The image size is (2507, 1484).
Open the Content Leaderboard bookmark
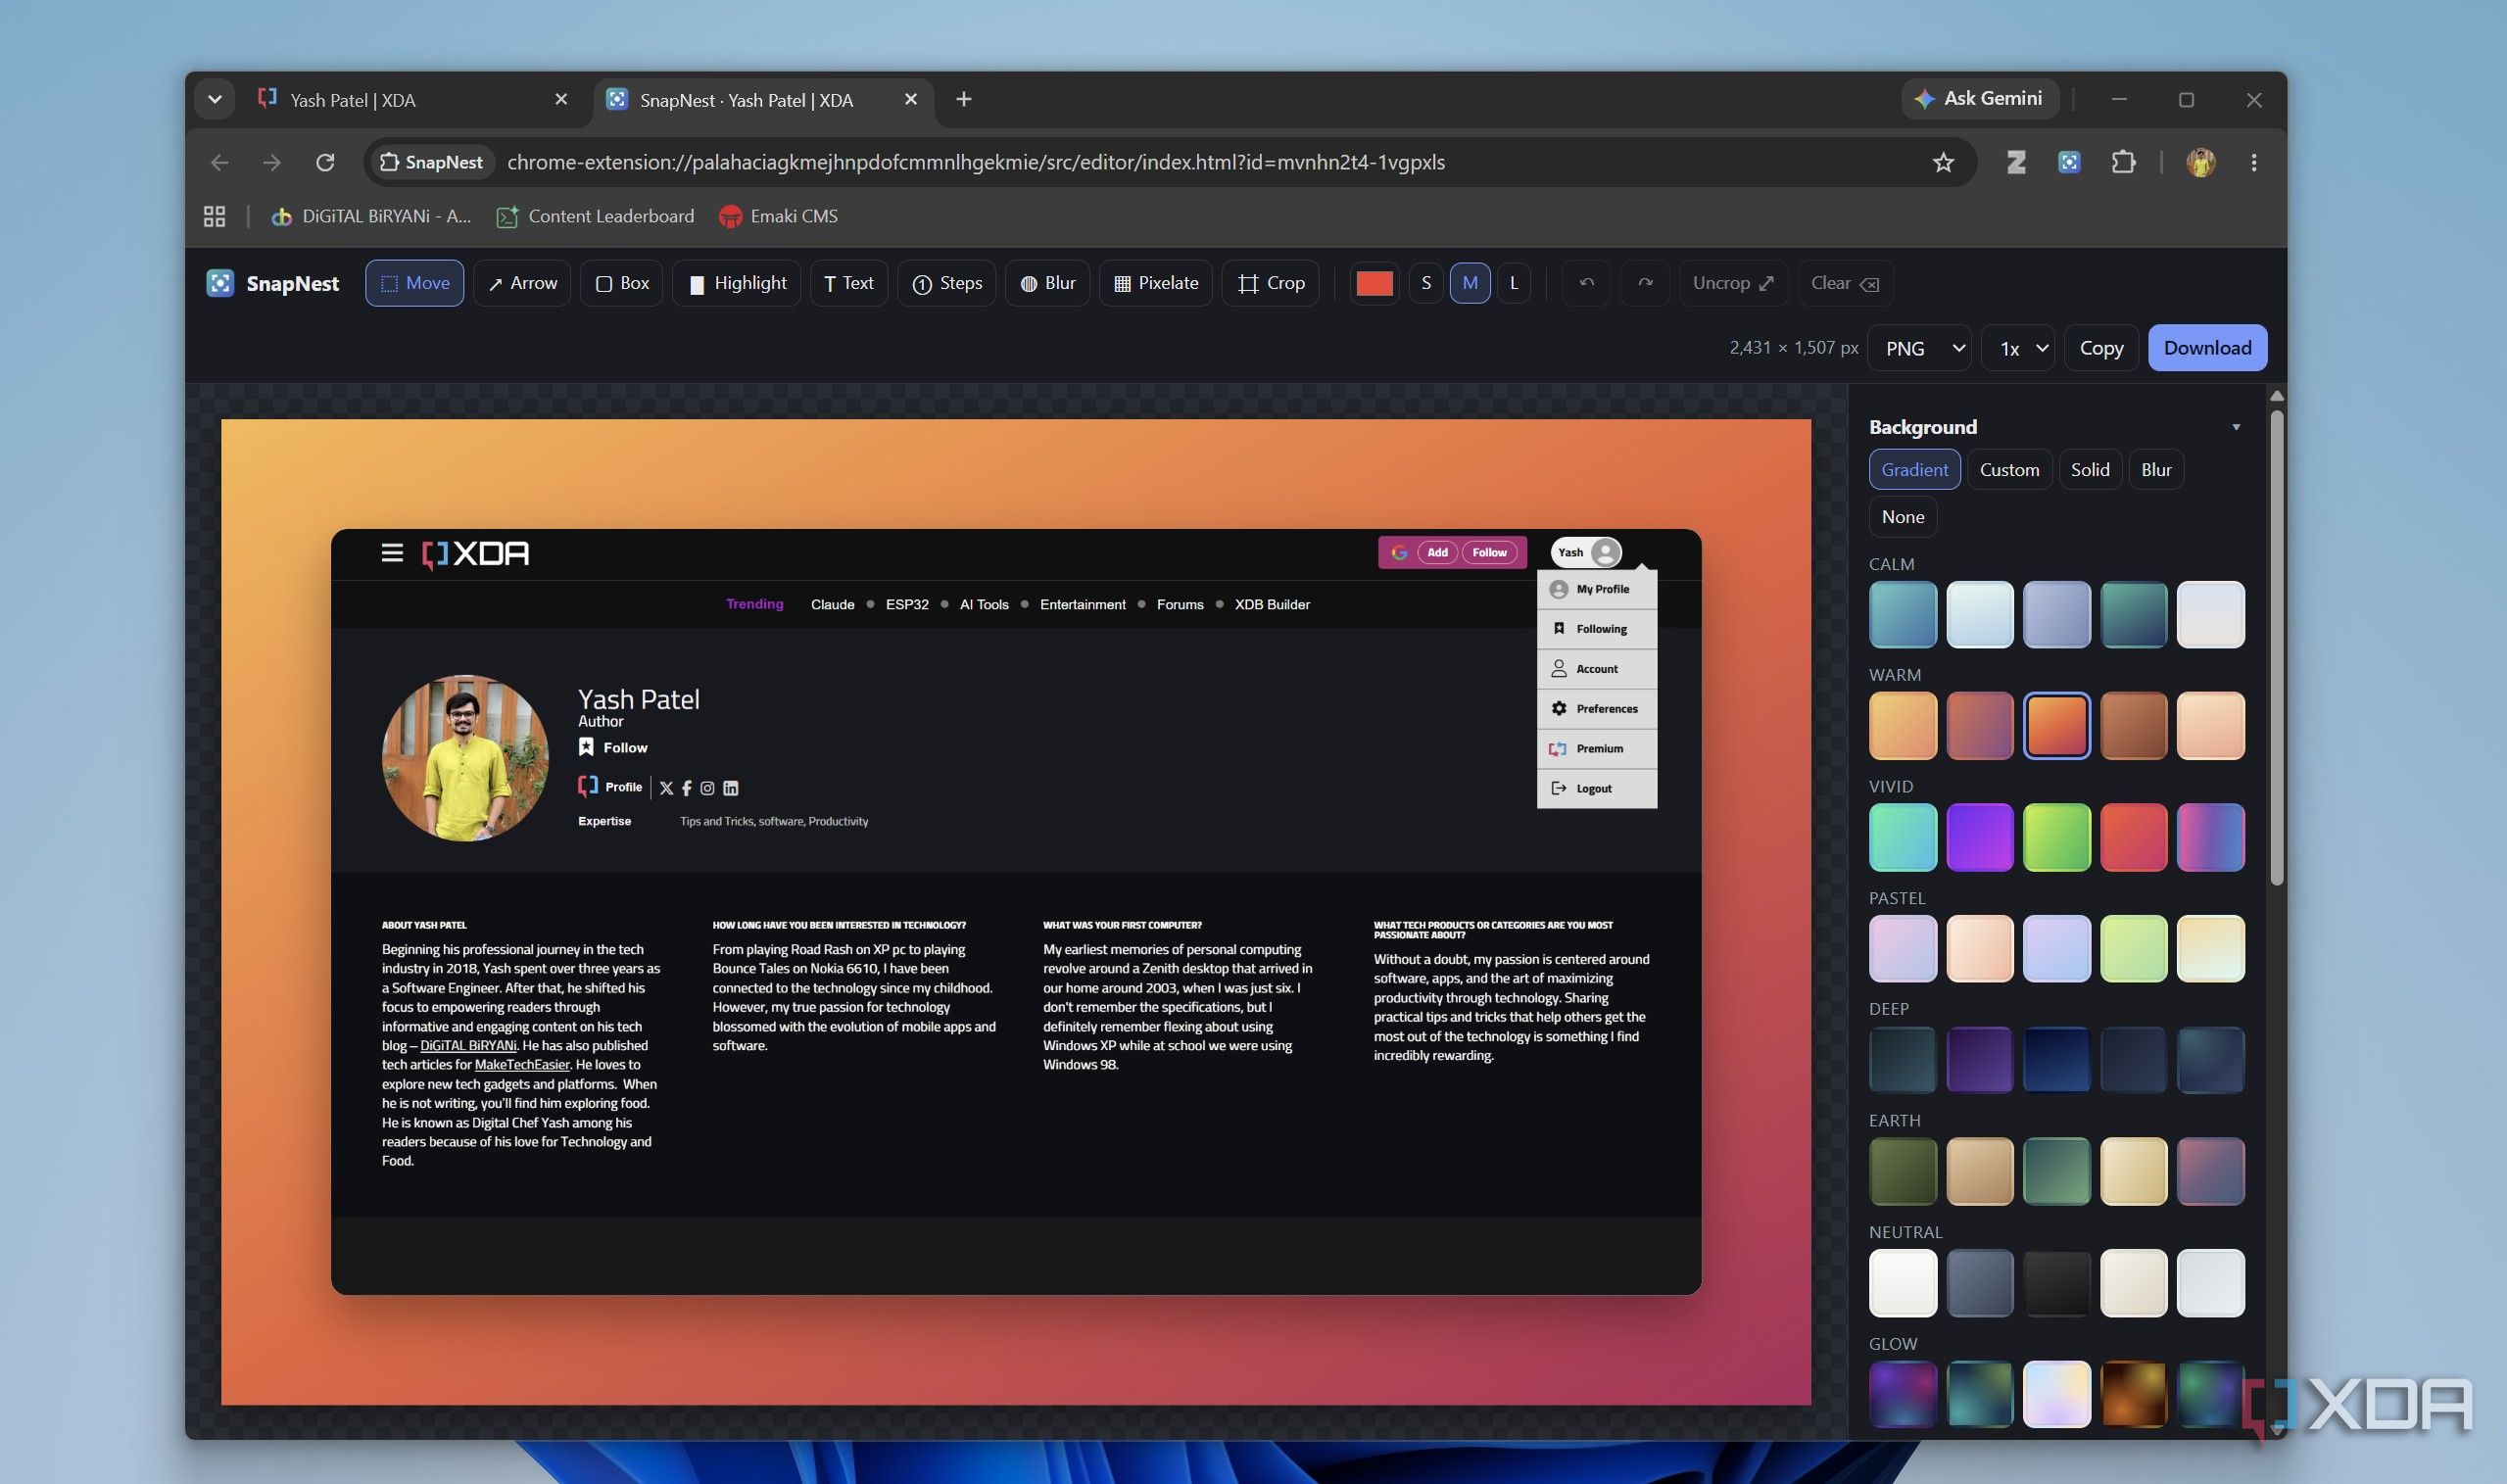pyautogui.click(x=596, y=216)
